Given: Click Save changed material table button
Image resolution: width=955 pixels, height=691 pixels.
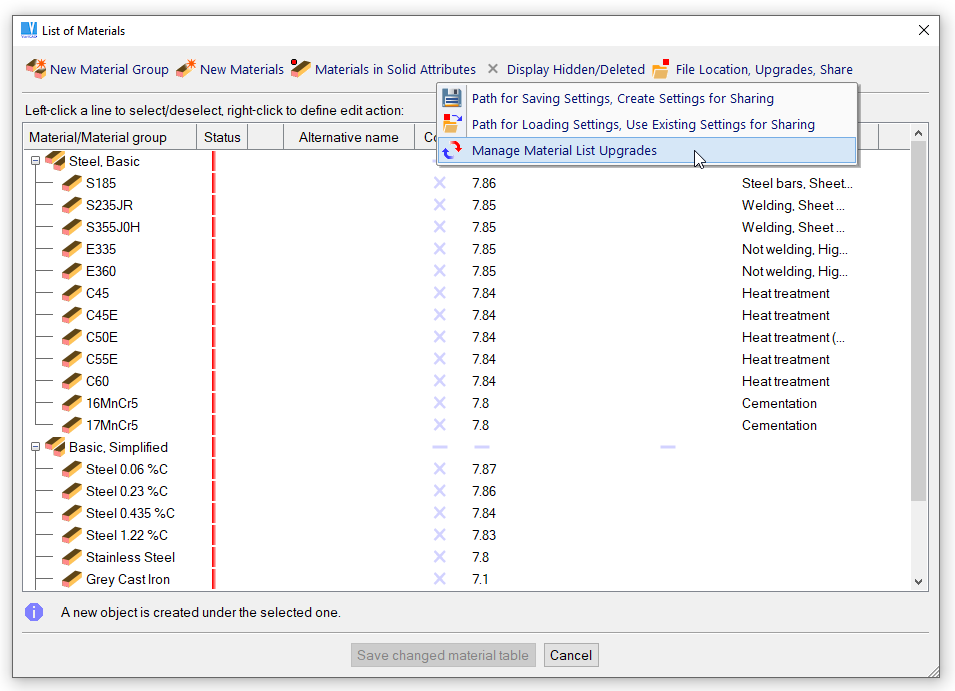Looking at the screenshot, I should (444, 656).
